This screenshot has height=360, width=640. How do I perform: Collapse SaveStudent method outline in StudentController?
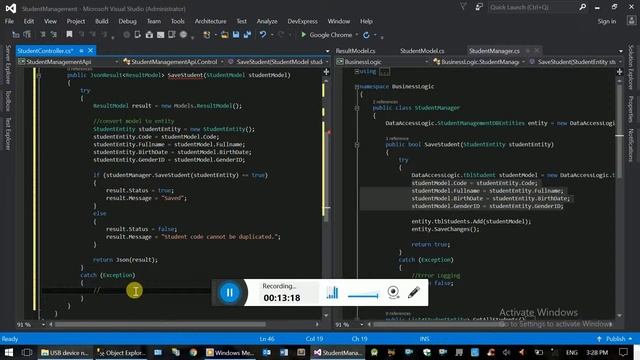39,75
